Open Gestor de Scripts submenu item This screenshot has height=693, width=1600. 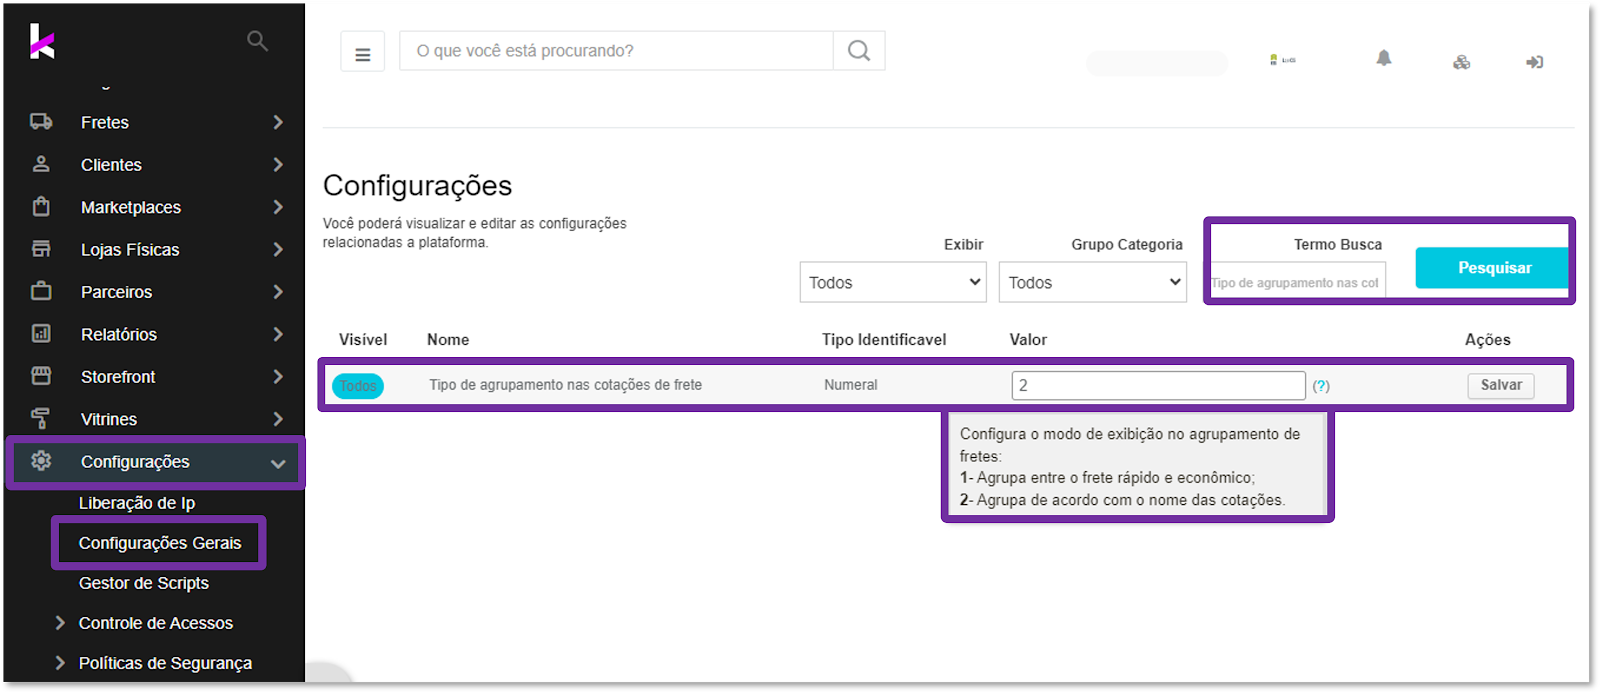(144, 583)
